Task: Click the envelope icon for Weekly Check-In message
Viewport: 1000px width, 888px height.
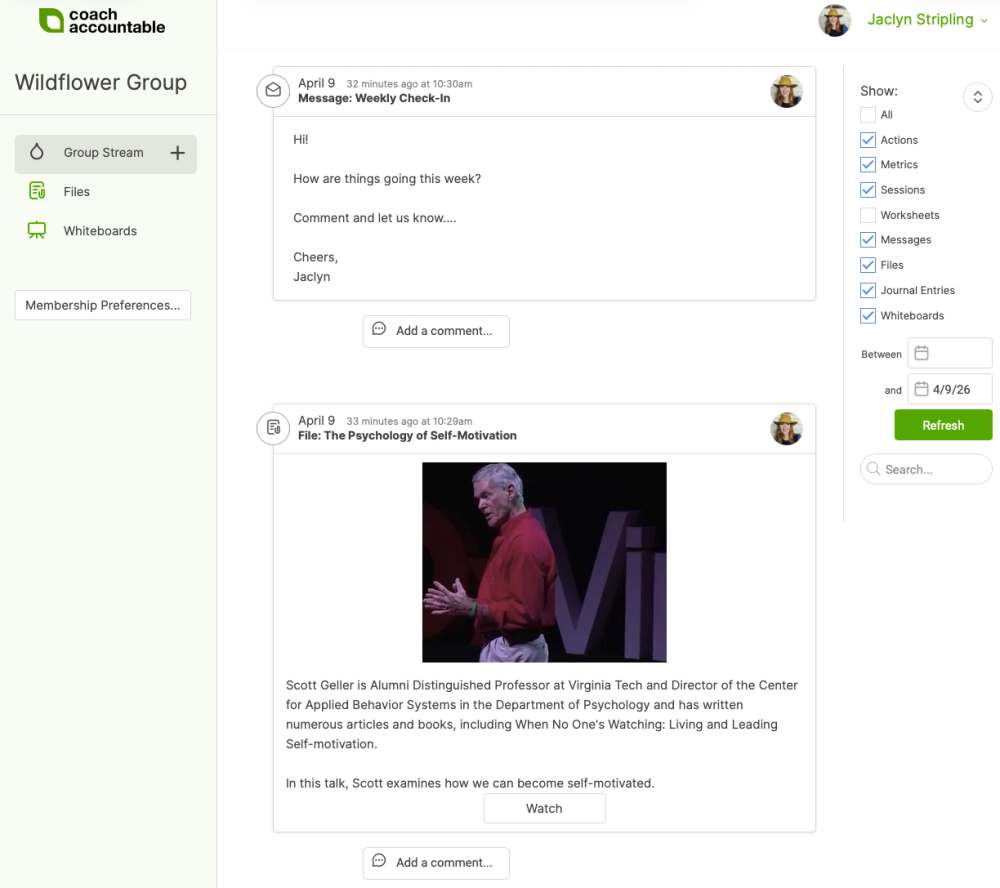Action: (273, 91)
